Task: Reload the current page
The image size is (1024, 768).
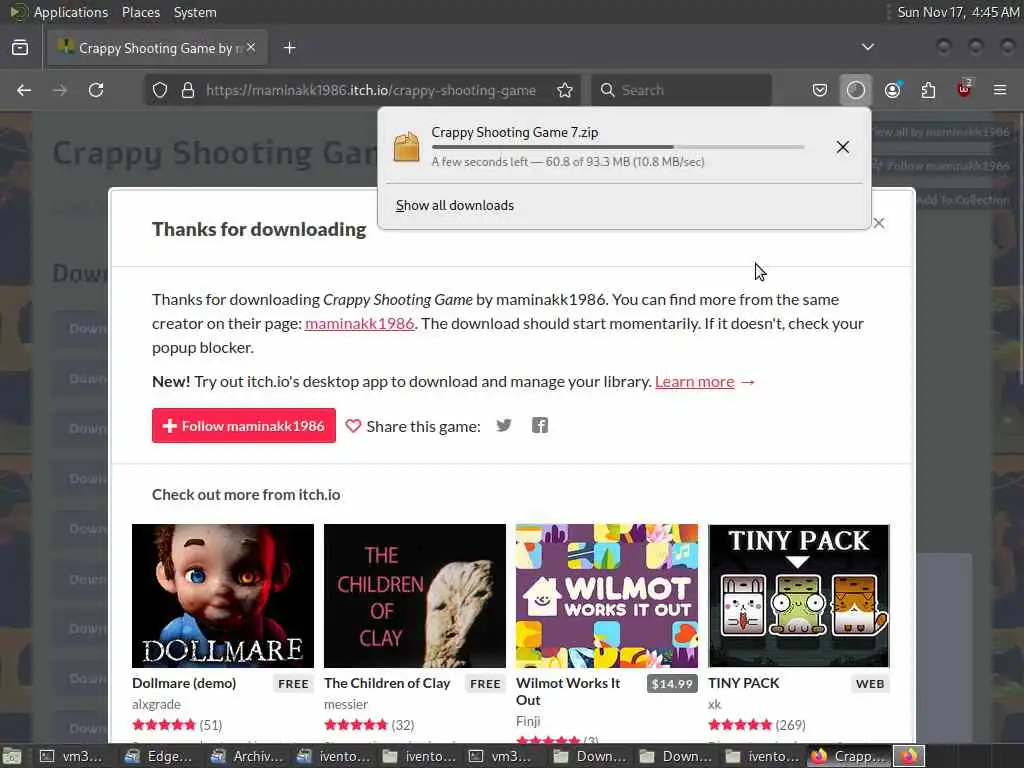Action: 96,90
